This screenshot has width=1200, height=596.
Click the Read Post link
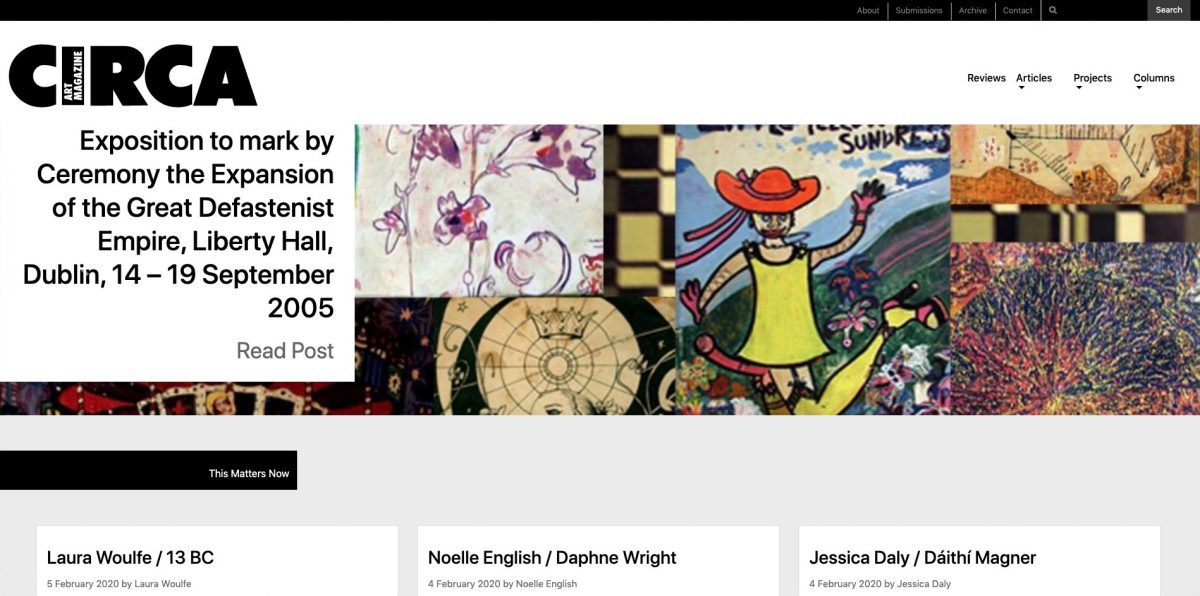(x=285, y=351)
